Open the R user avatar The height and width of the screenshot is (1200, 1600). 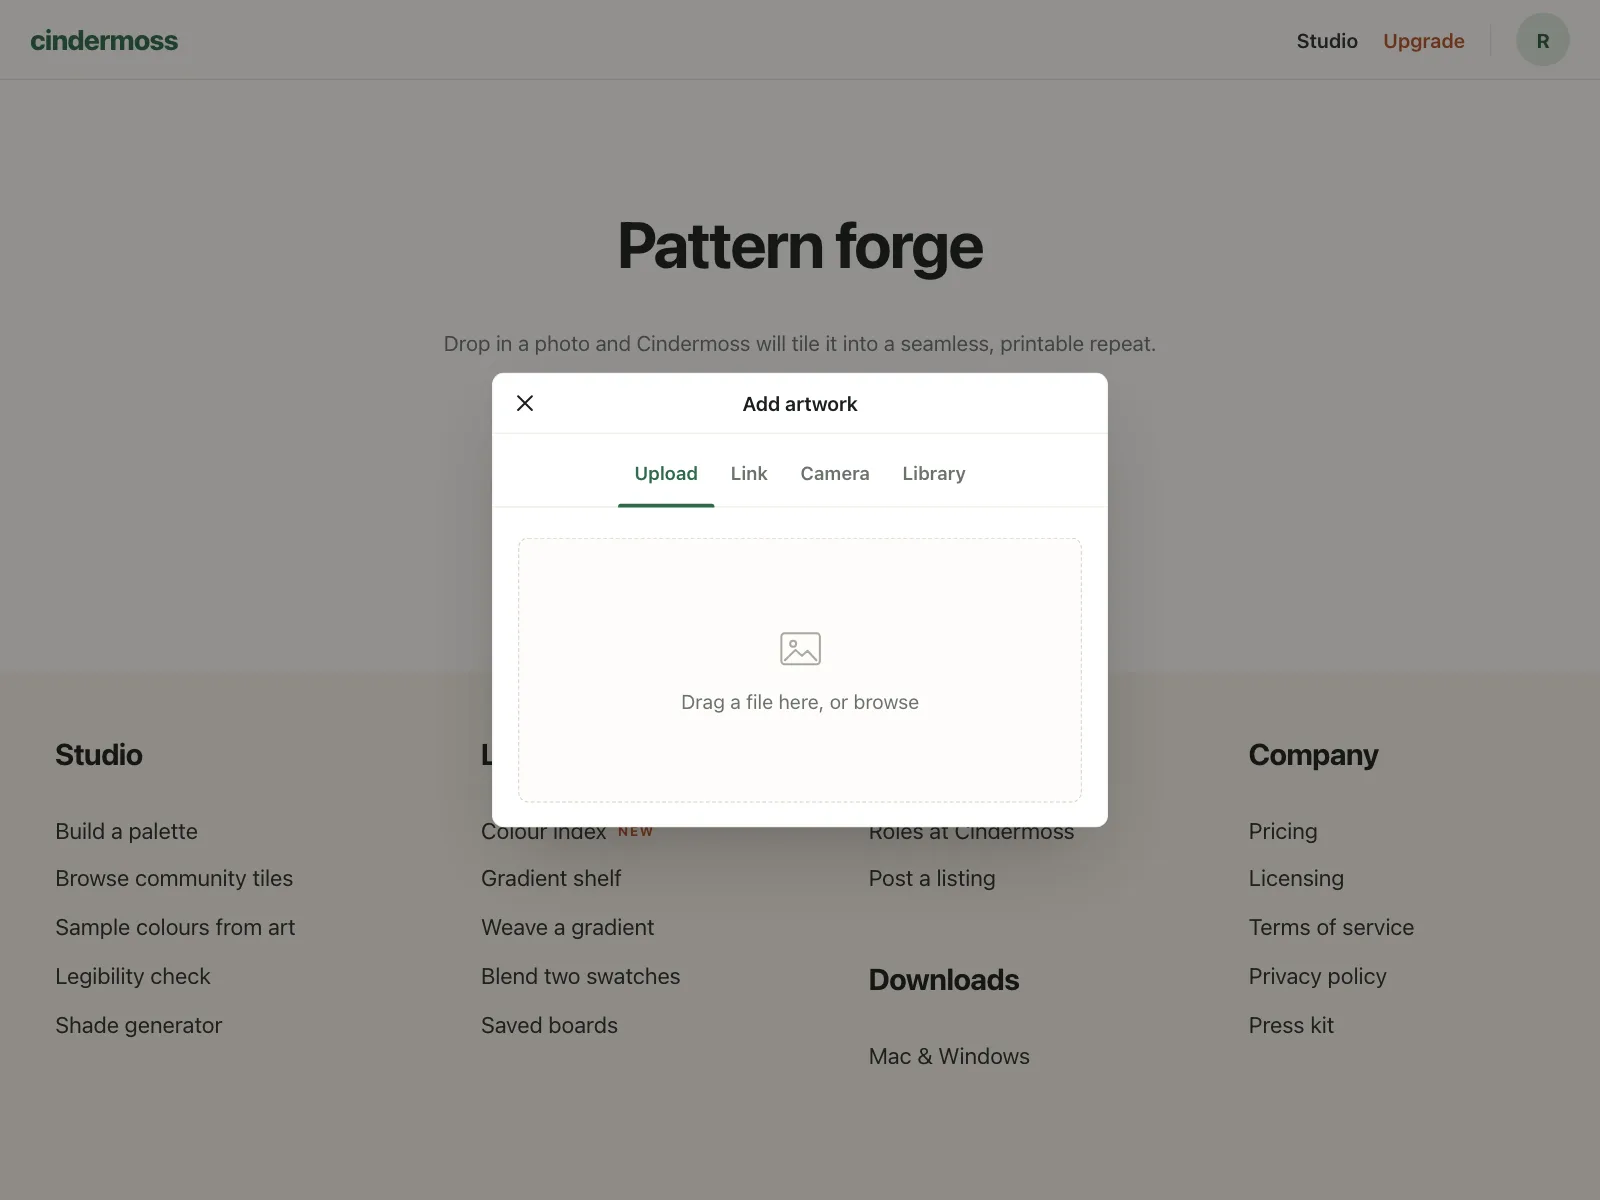pos(1543,41)
